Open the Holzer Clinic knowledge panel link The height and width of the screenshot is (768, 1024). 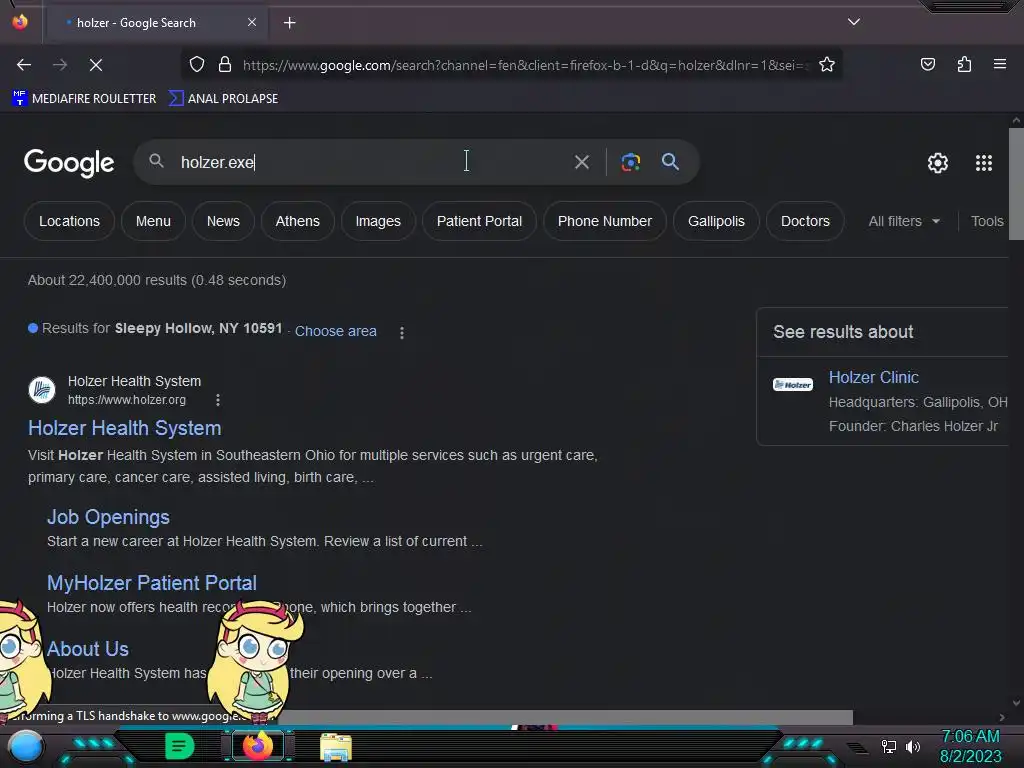[874, 377]
